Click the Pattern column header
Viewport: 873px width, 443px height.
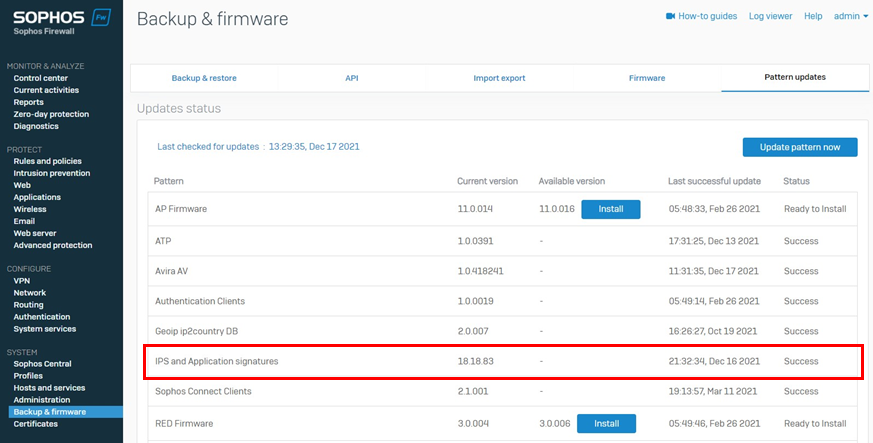click(169, 181)
